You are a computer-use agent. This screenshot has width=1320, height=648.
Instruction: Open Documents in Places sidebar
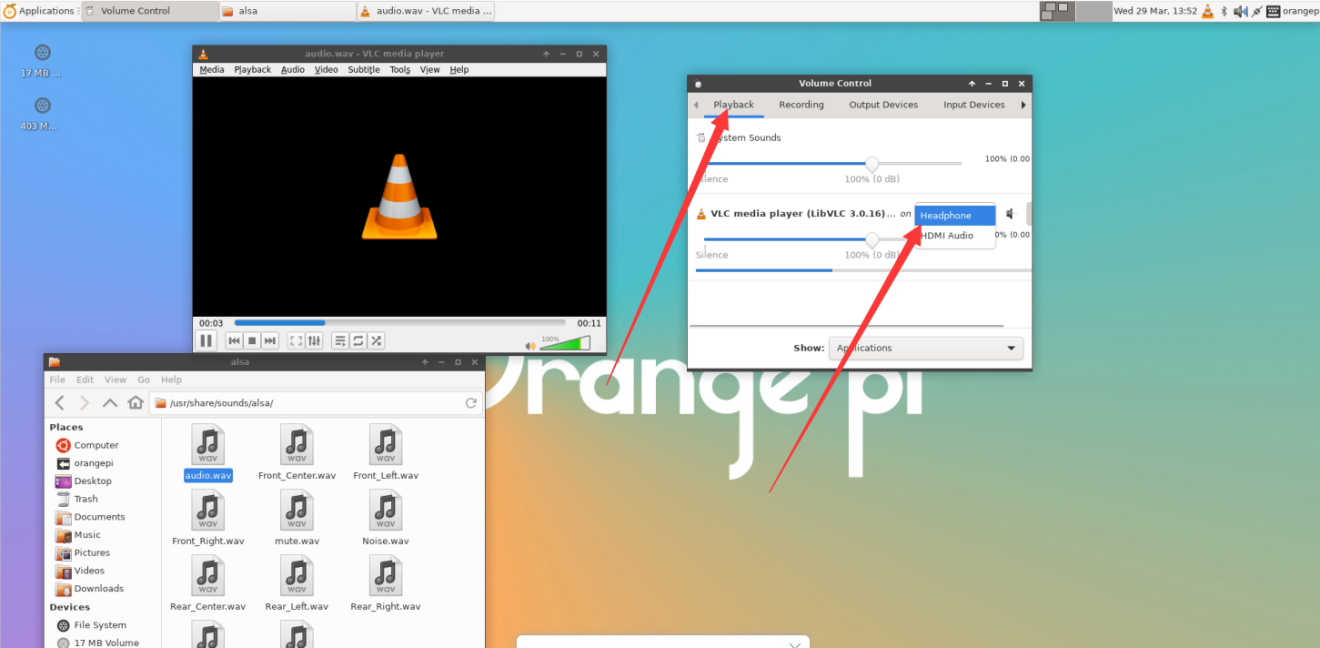[99, 517]
